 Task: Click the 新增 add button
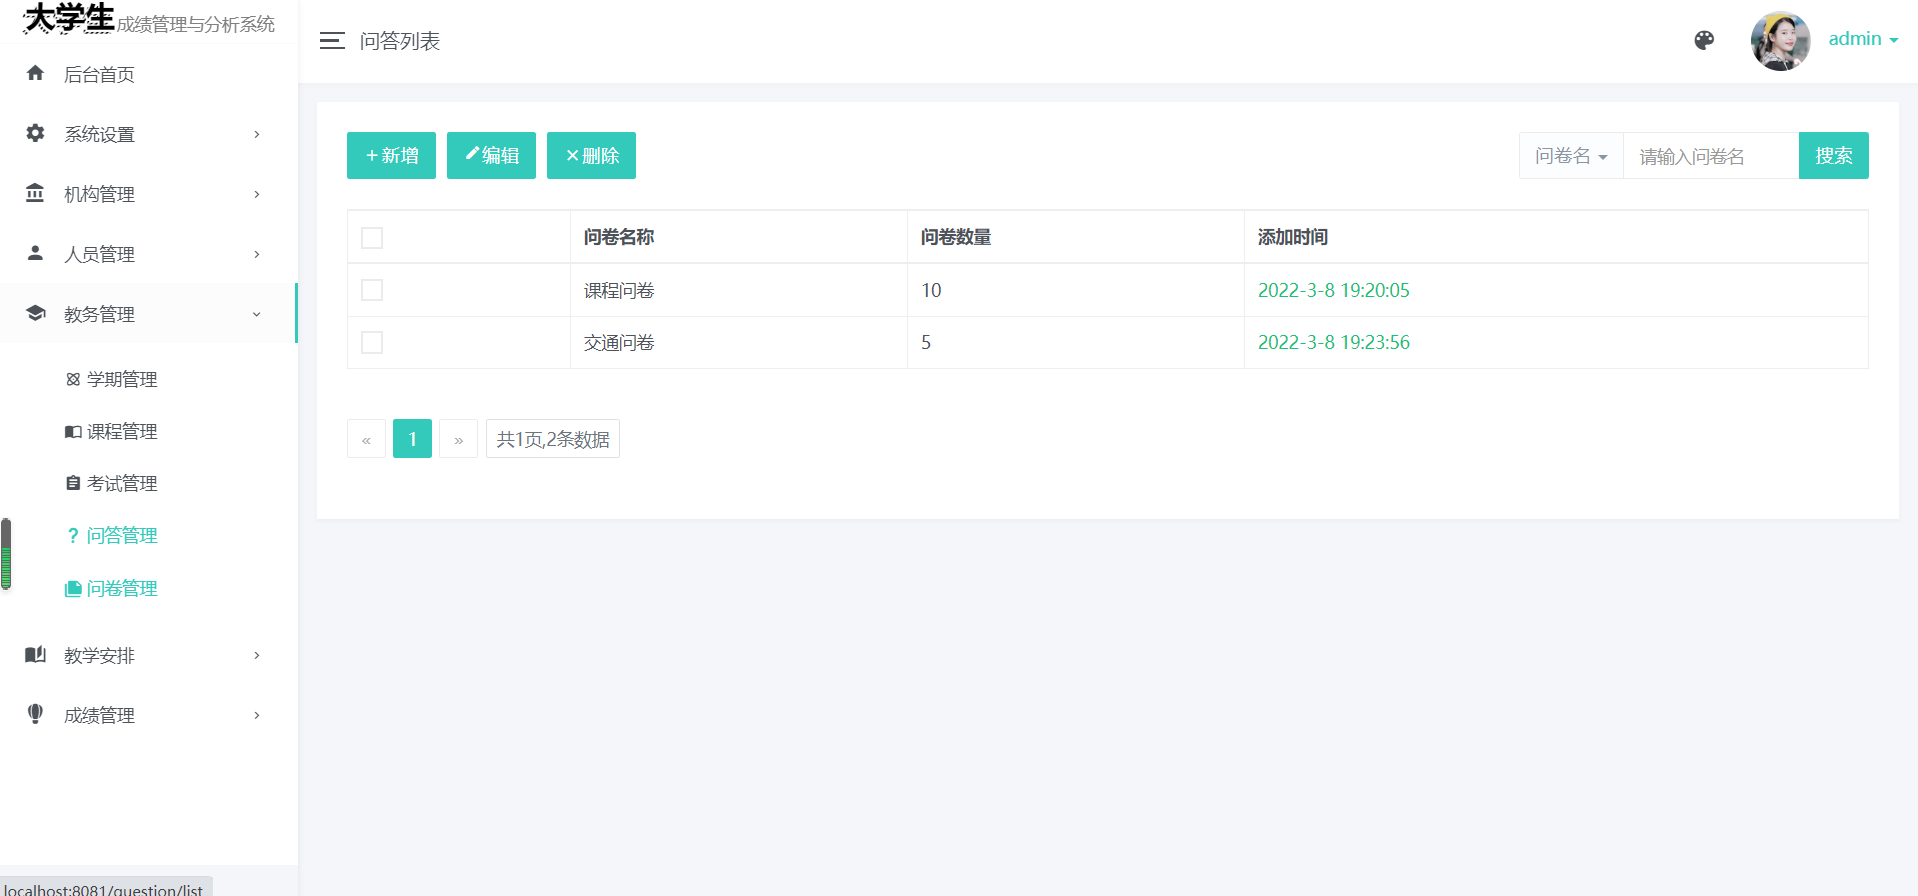pos(391,155)
